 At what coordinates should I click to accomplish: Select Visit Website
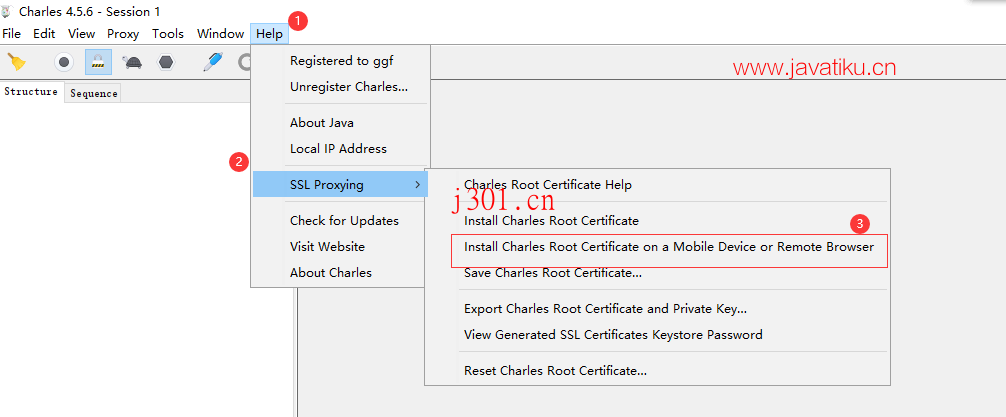(x=341, y=246)
